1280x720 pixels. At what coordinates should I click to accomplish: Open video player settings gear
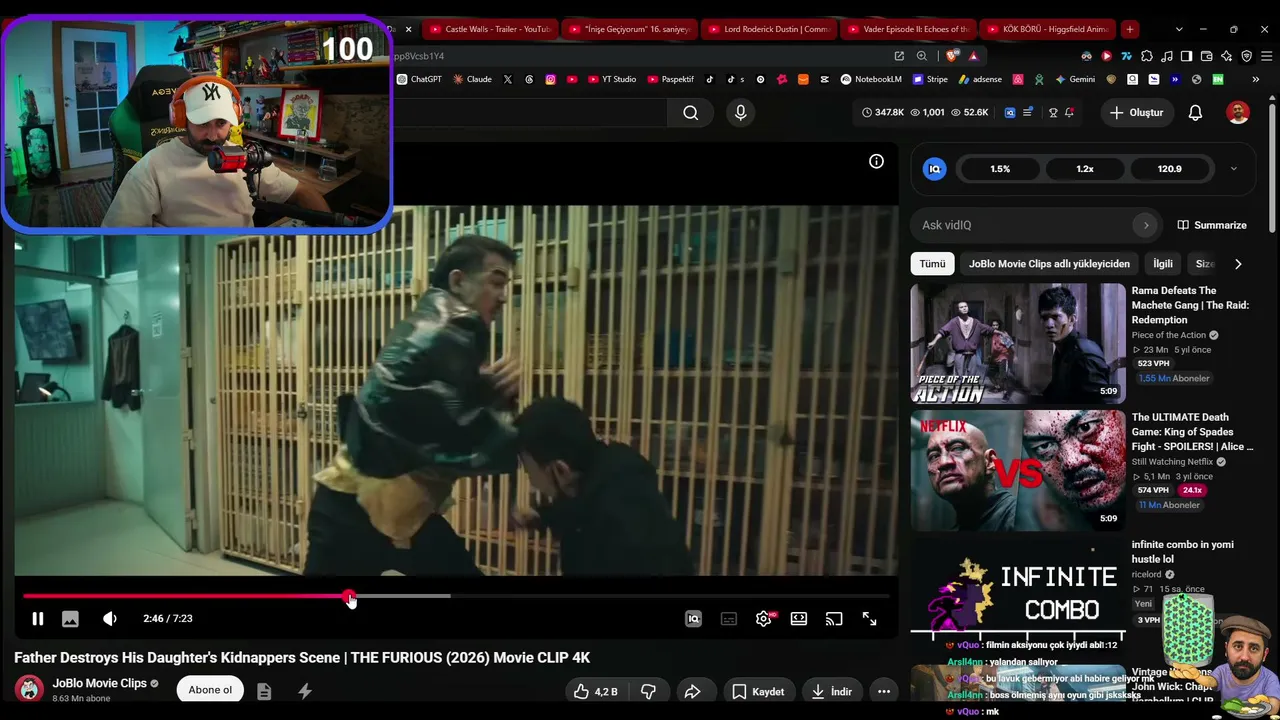(x=763, y=619)
